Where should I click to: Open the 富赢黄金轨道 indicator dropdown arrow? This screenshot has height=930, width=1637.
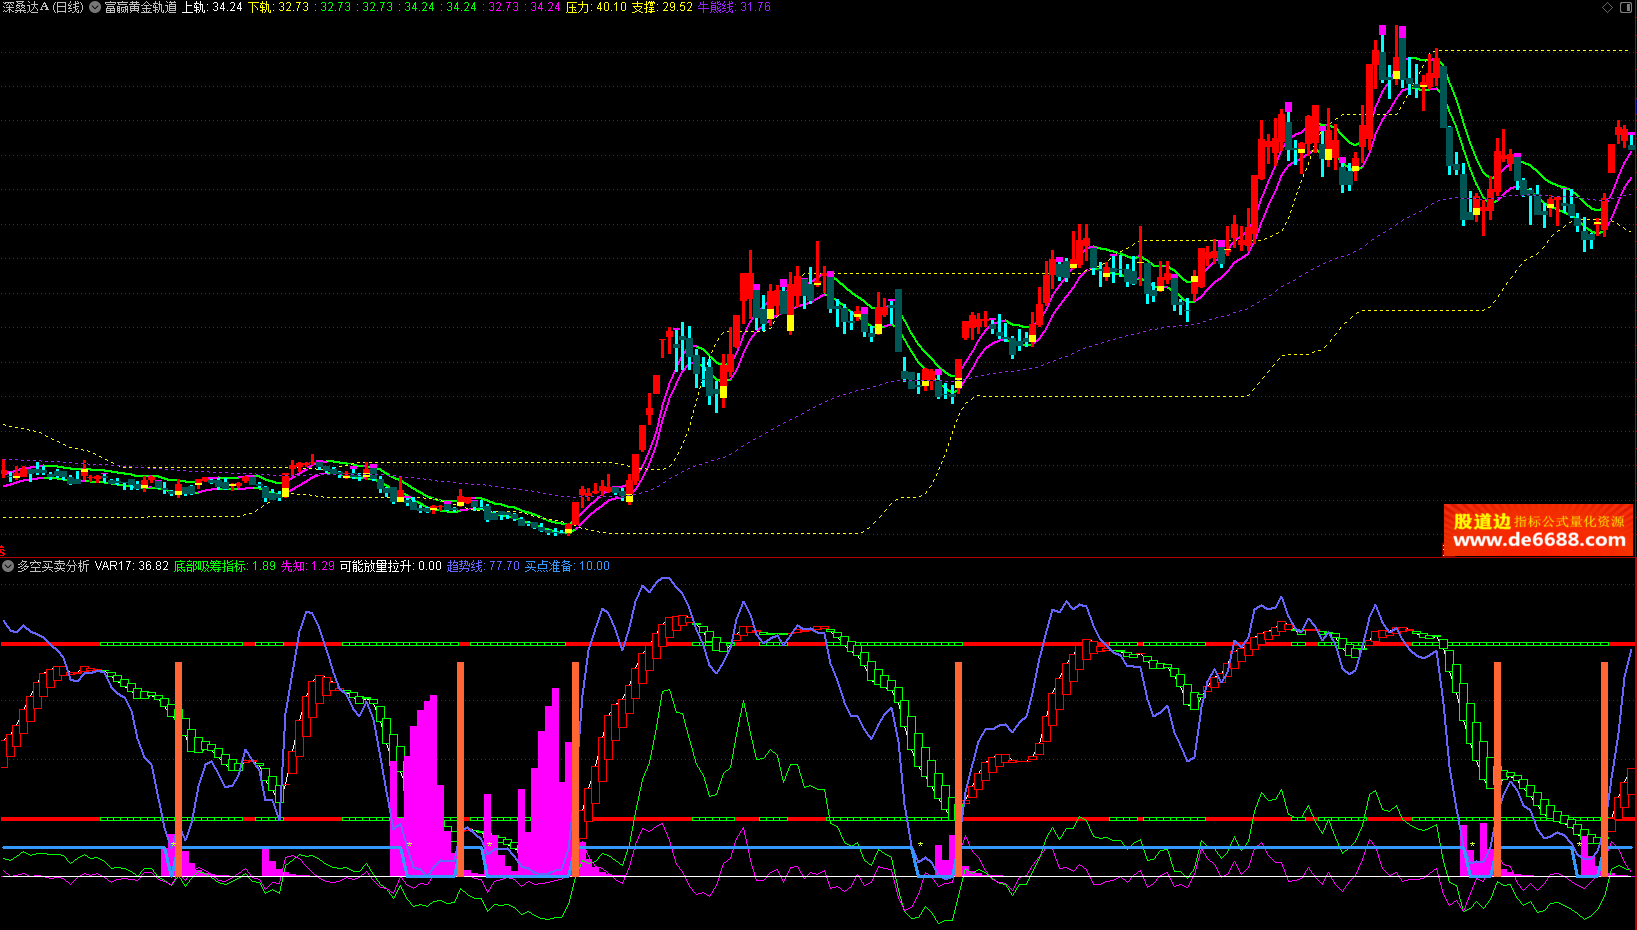click(95, 7)
